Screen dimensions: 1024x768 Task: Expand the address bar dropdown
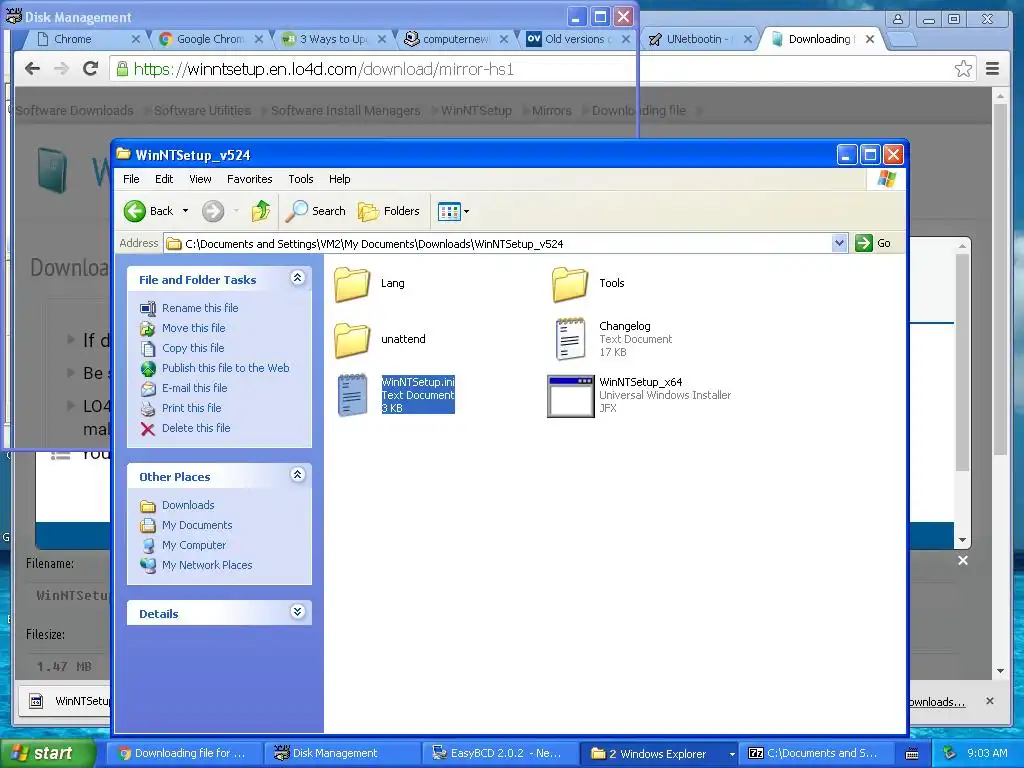(839, 244)
